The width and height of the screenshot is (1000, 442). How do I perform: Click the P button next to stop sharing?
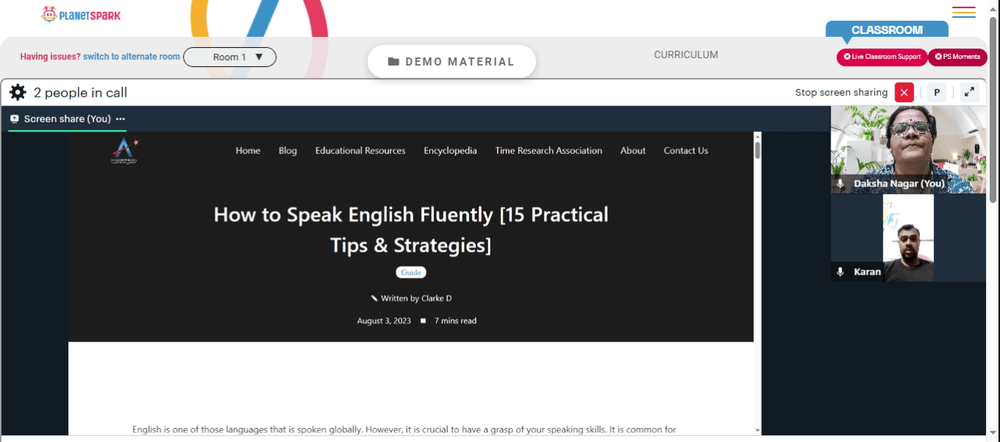pyautogui.click(x=936, y=92)
